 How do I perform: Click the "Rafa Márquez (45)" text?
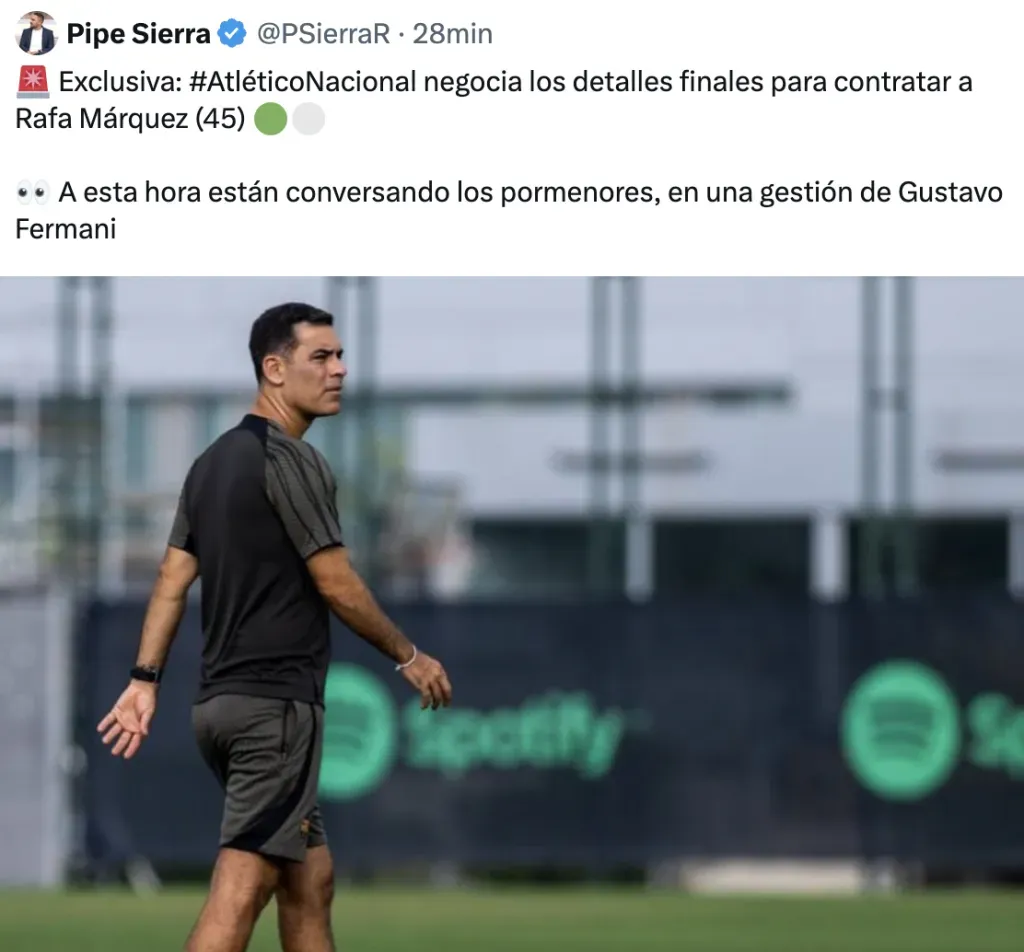click(x=130, y=119)
